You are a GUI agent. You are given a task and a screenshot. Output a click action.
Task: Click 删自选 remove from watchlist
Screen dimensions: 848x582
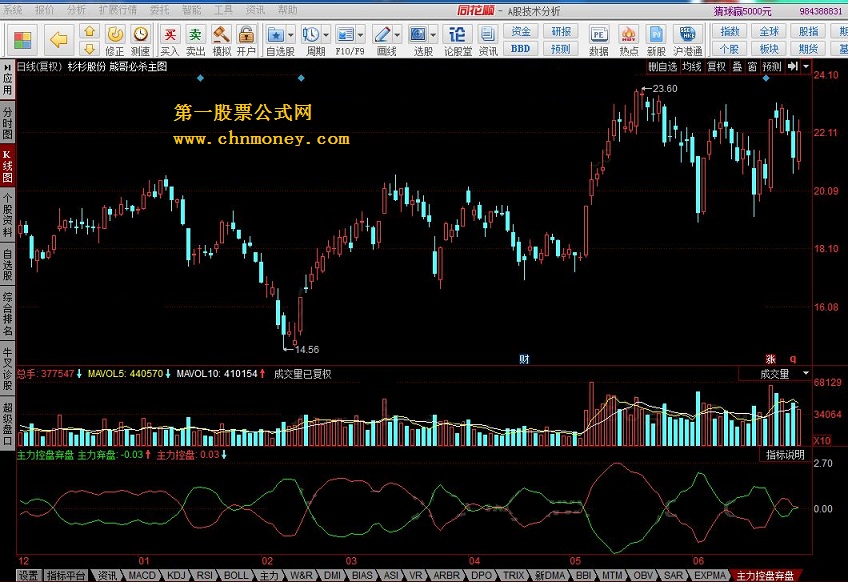[x=662, y=67]
